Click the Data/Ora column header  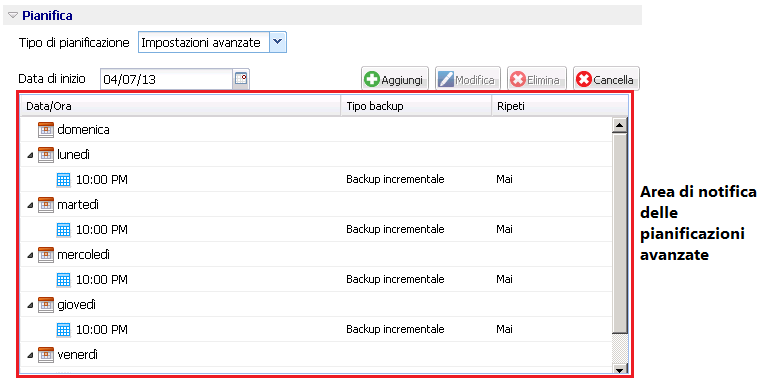181,106
